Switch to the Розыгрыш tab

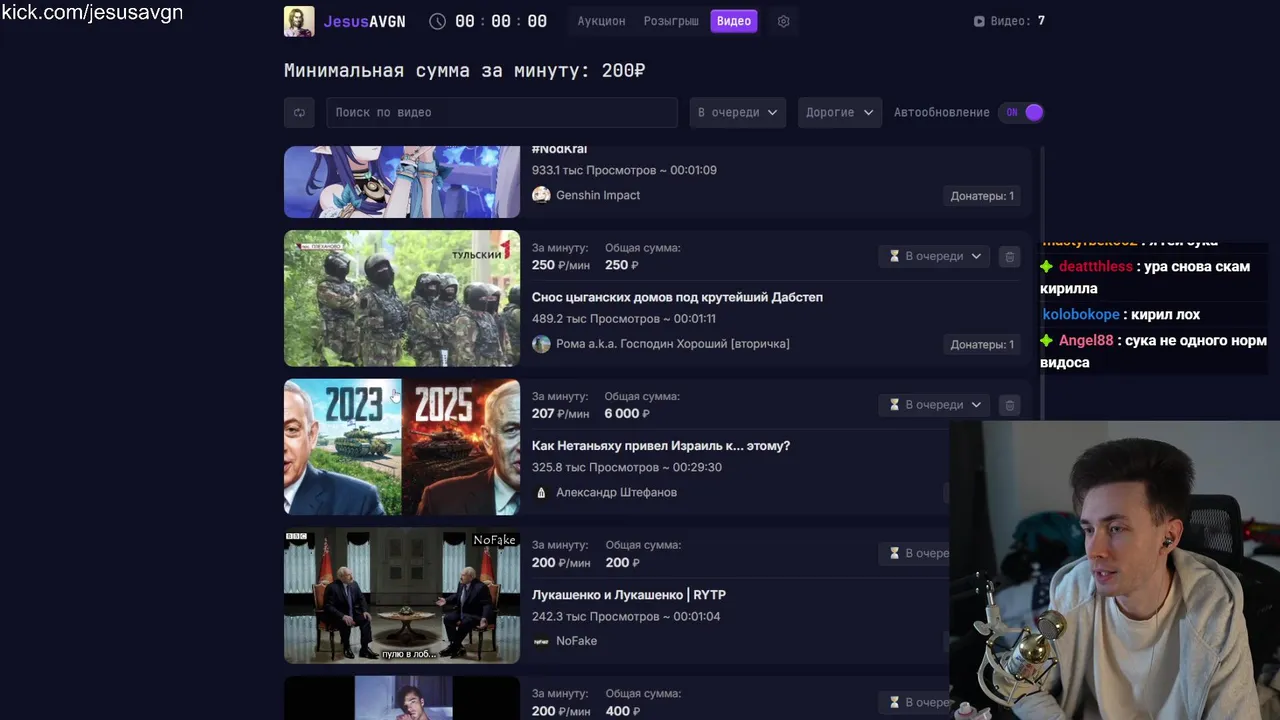pos(671,21)
